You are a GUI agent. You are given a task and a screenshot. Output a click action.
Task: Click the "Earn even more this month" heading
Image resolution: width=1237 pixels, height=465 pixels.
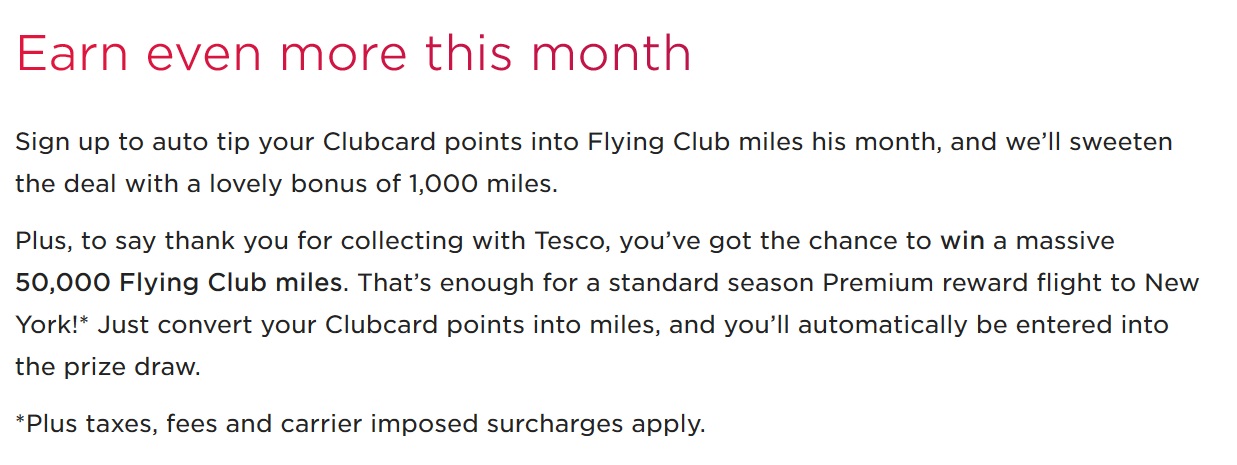coord(353,52)
